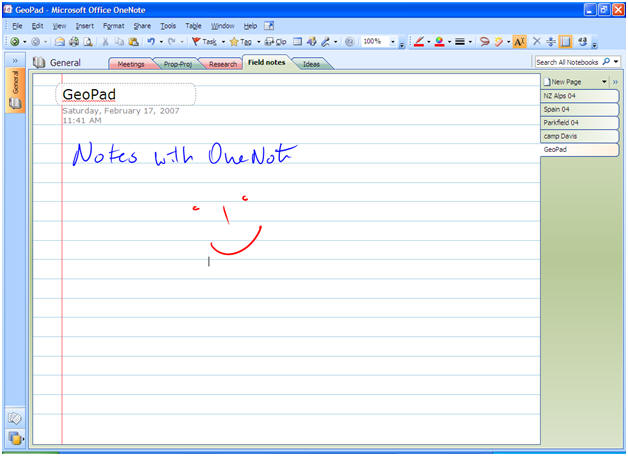Open the bottom-left all notebooks icon
The height and width of the screenshot is (456, 628).
coord(15,438)
